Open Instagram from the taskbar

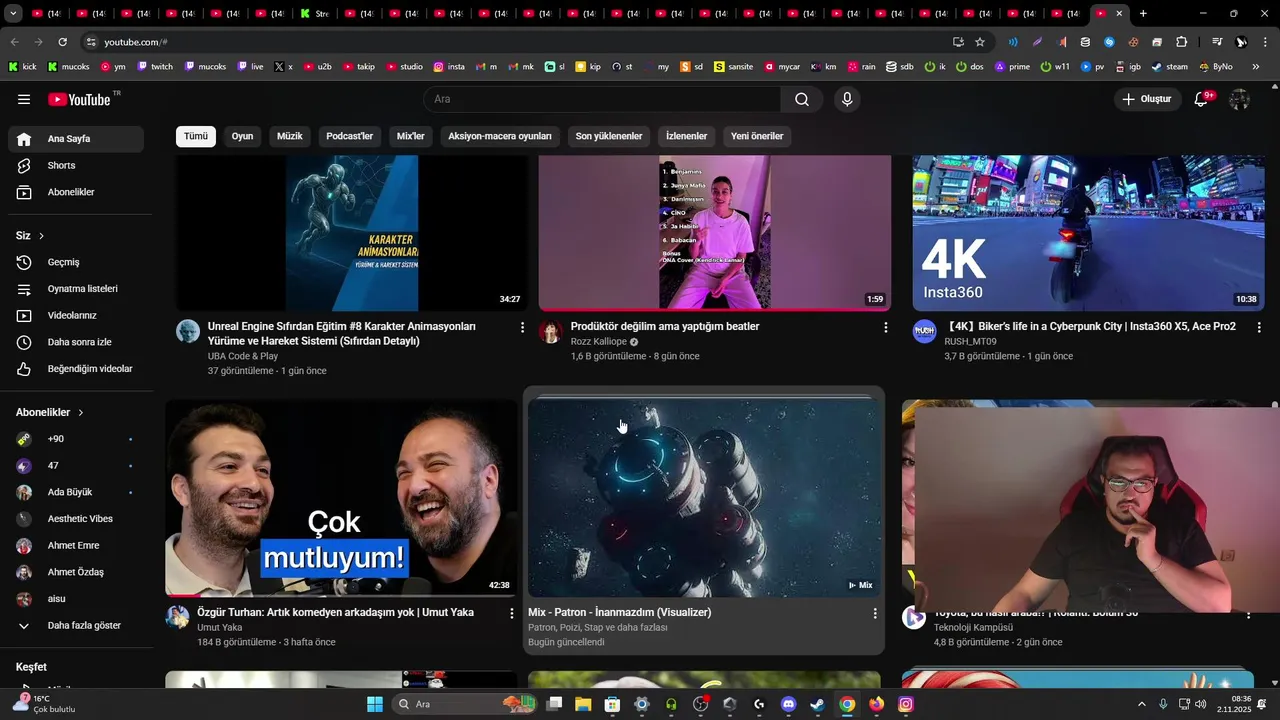[x=905, y=704]
